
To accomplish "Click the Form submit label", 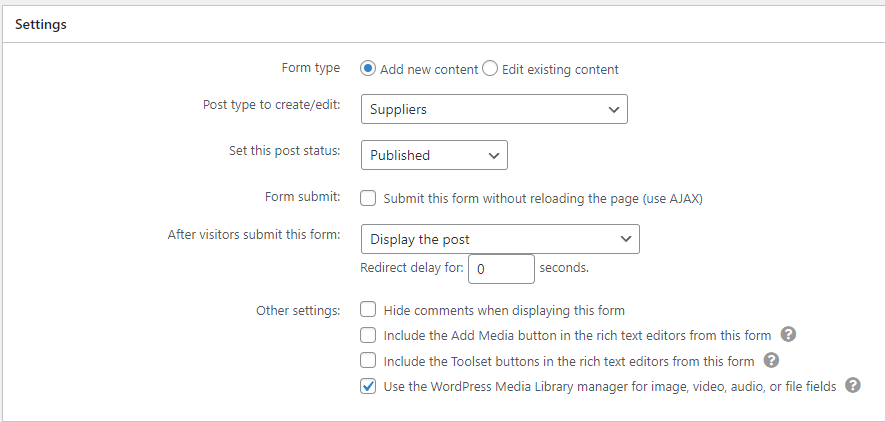I will click(303, 196).
